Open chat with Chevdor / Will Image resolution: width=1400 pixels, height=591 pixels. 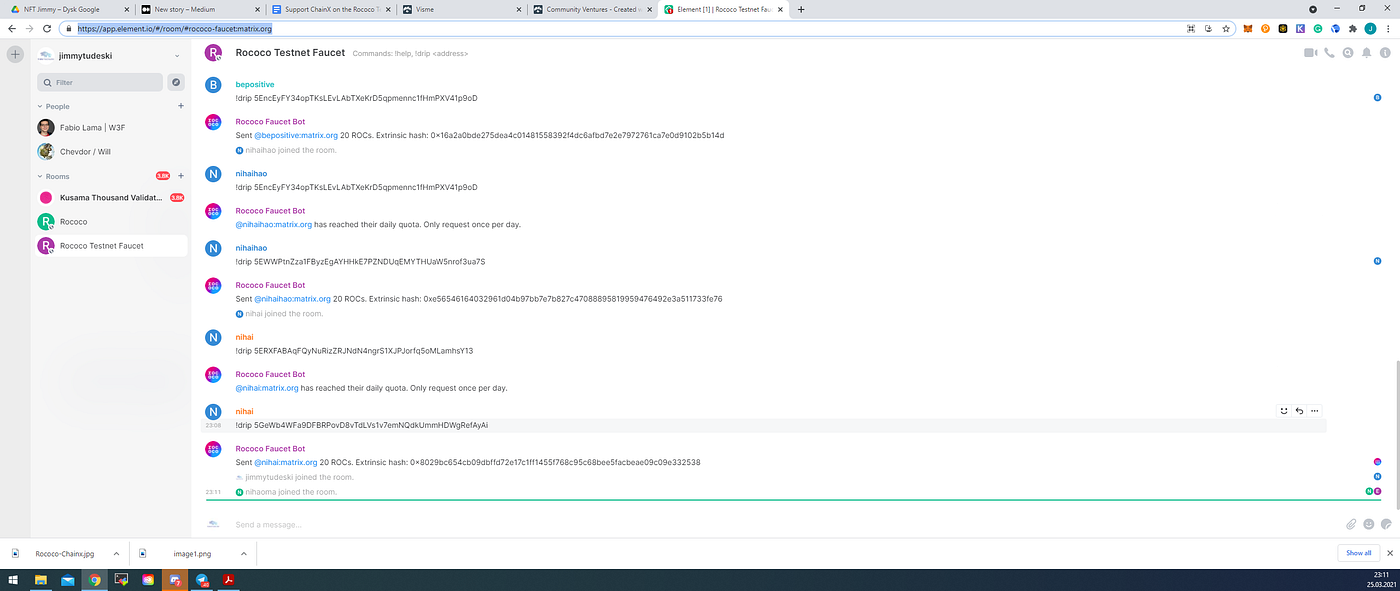point(112,151)
